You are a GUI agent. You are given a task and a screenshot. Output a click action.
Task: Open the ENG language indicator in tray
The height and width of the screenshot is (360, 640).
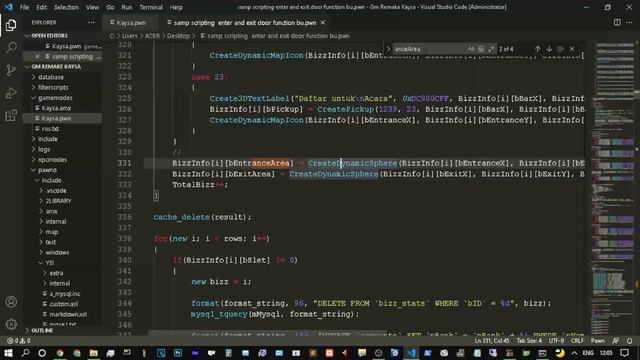(x=588, y=353)
